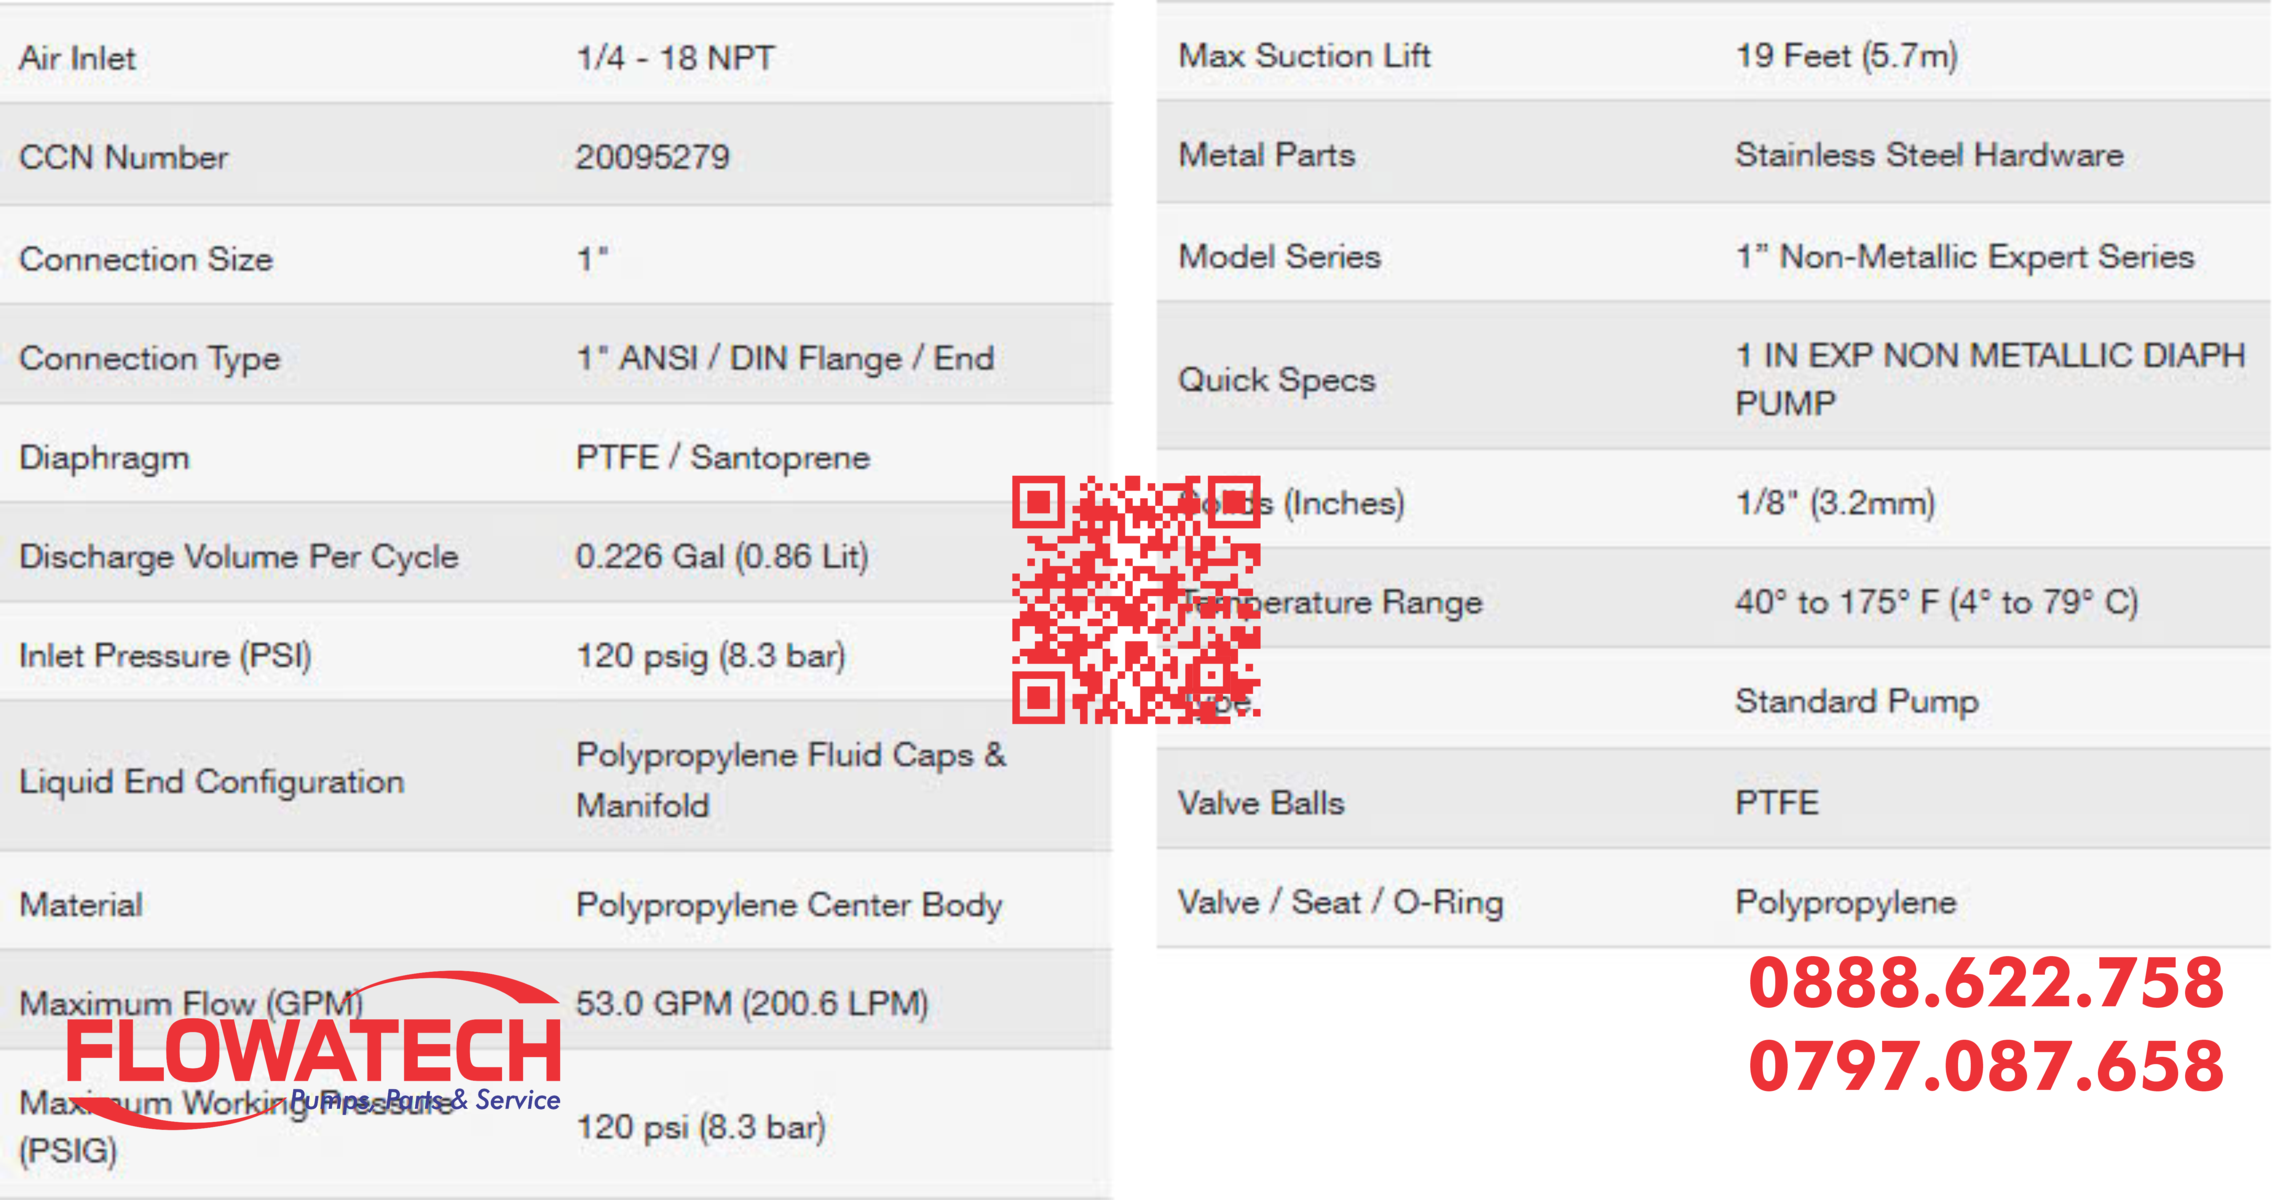Click the Maximum Flow 53.0 GPM value

(752, 1003)
